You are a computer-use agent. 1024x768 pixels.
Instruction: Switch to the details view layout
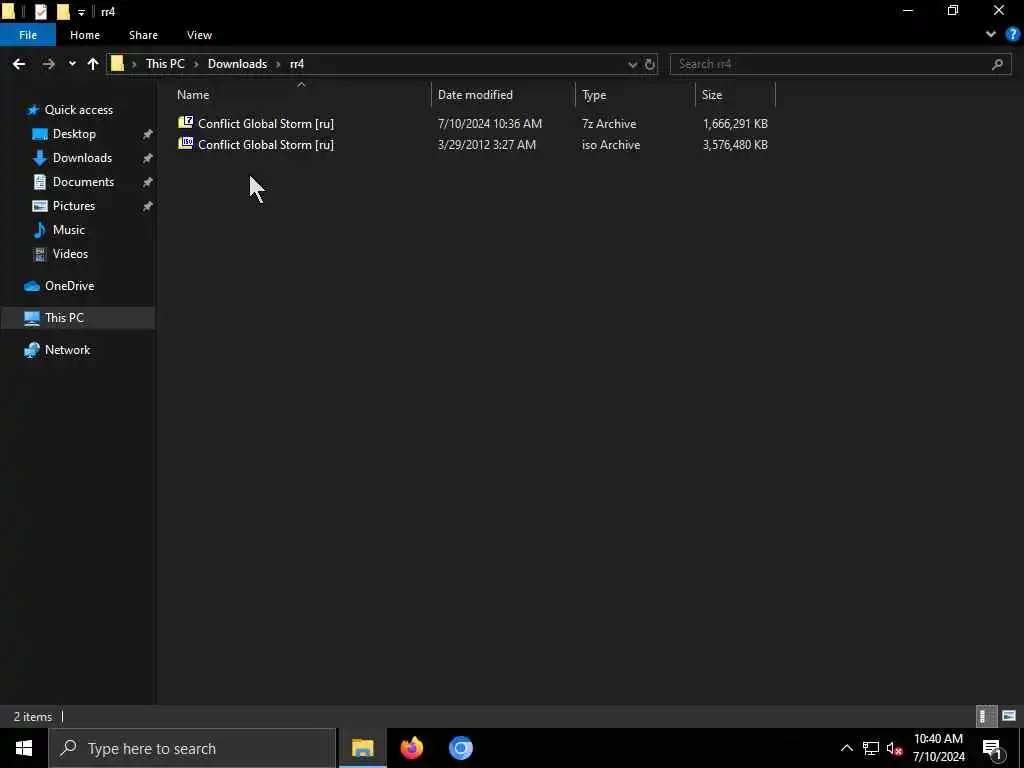pyautogui.click(x=986, y=716)
